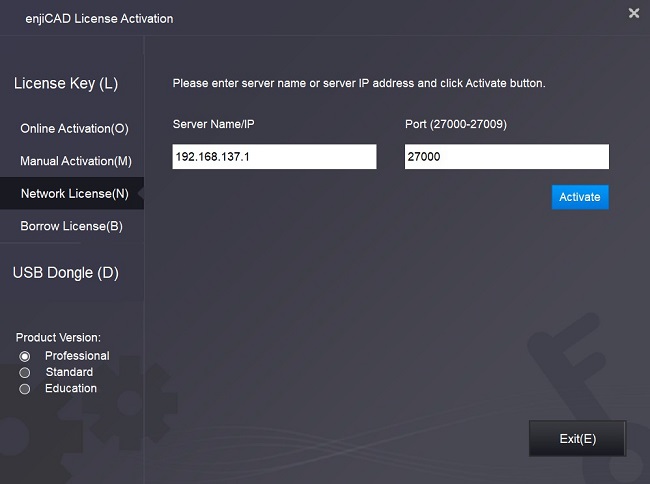Screen dimensions: 650x484
Task: Choose the Education product version
Action: pos(24,389)
